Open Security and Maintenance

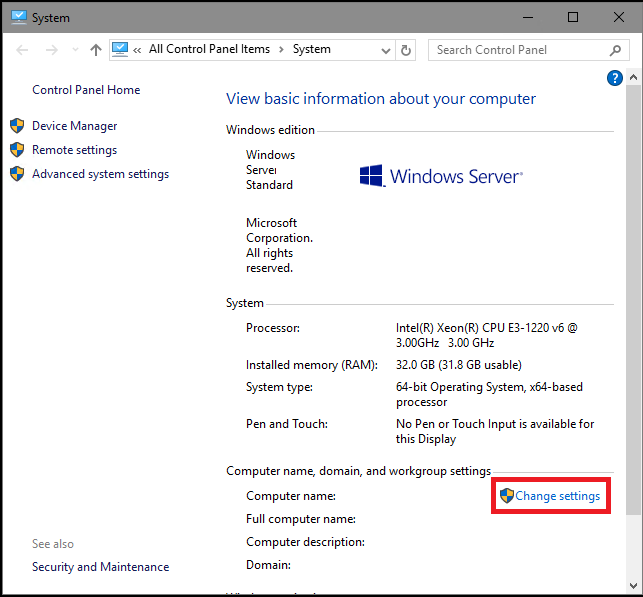click(x=100, y=567)
